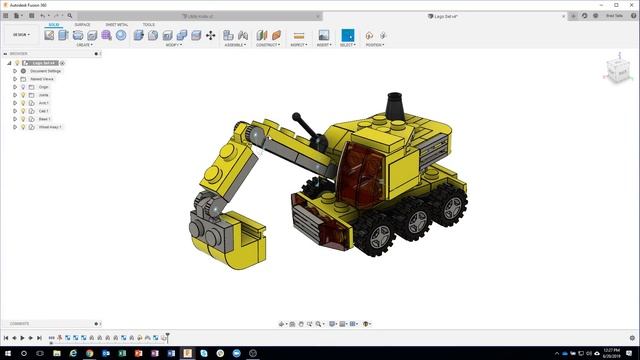Switch to the Solid tab
Viewport: 640px width, 360px height.
[x=54, y=25]
